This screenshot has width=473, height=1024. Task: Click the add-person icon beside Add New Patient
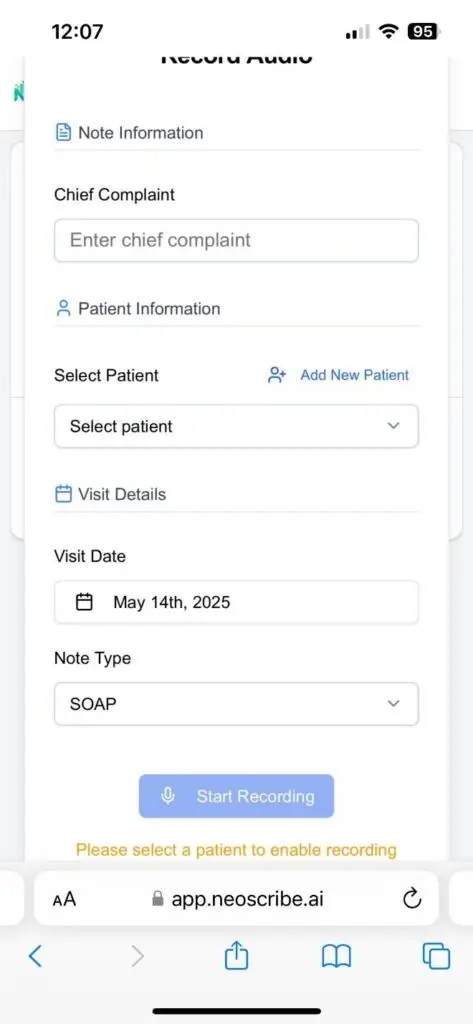click(277, 376)
